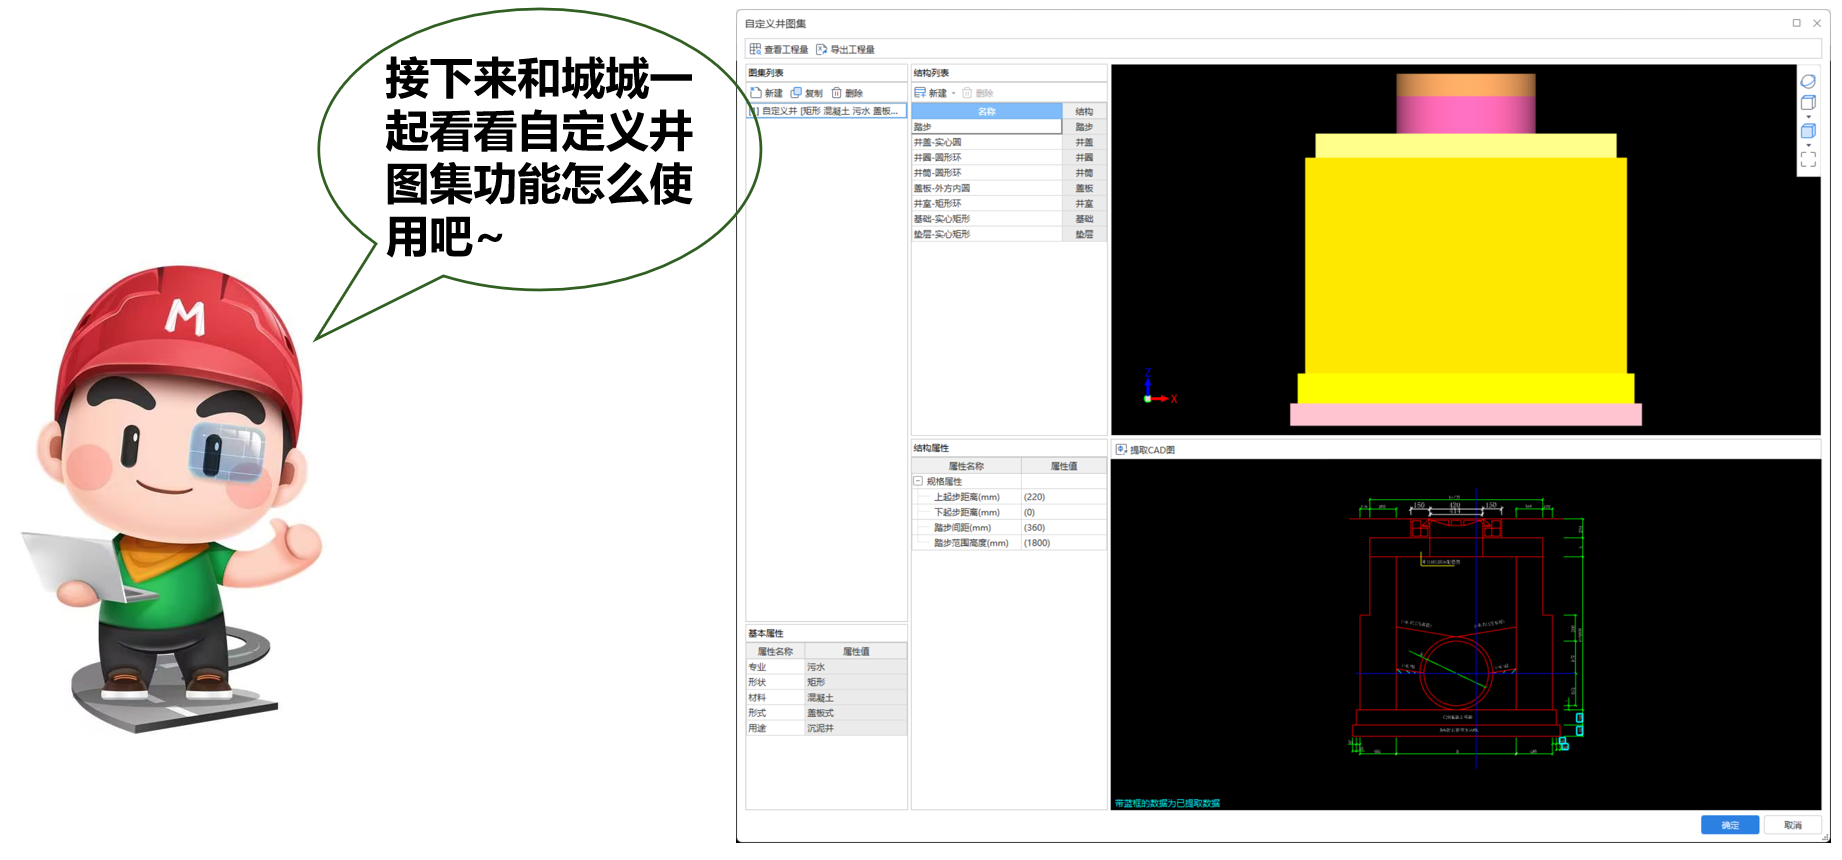This screenshot has width=1842, height=860.
Task: Click the 形状 value 矩形
Action: coord(856,682)
